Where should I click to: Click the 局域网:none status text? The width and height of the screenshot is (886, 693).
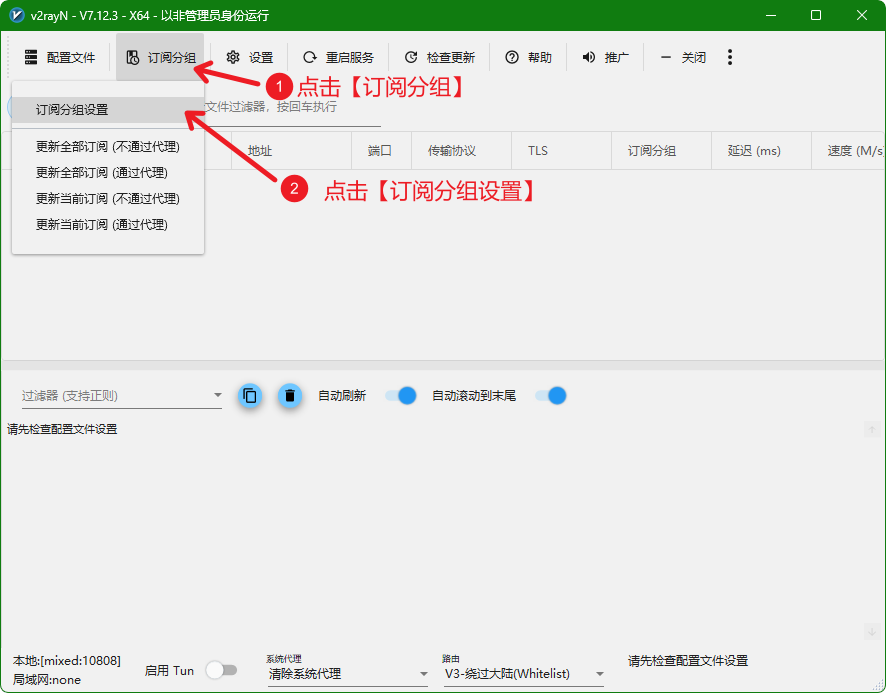point(47,680)
